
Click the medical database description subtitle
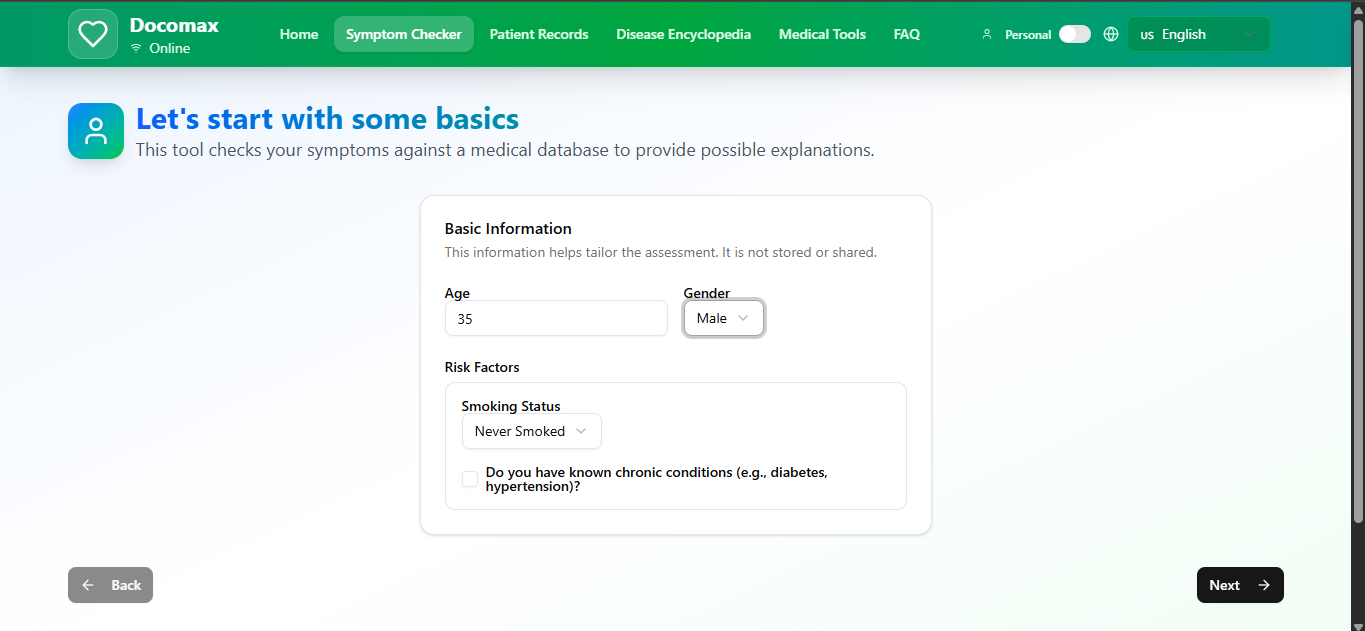505,150
